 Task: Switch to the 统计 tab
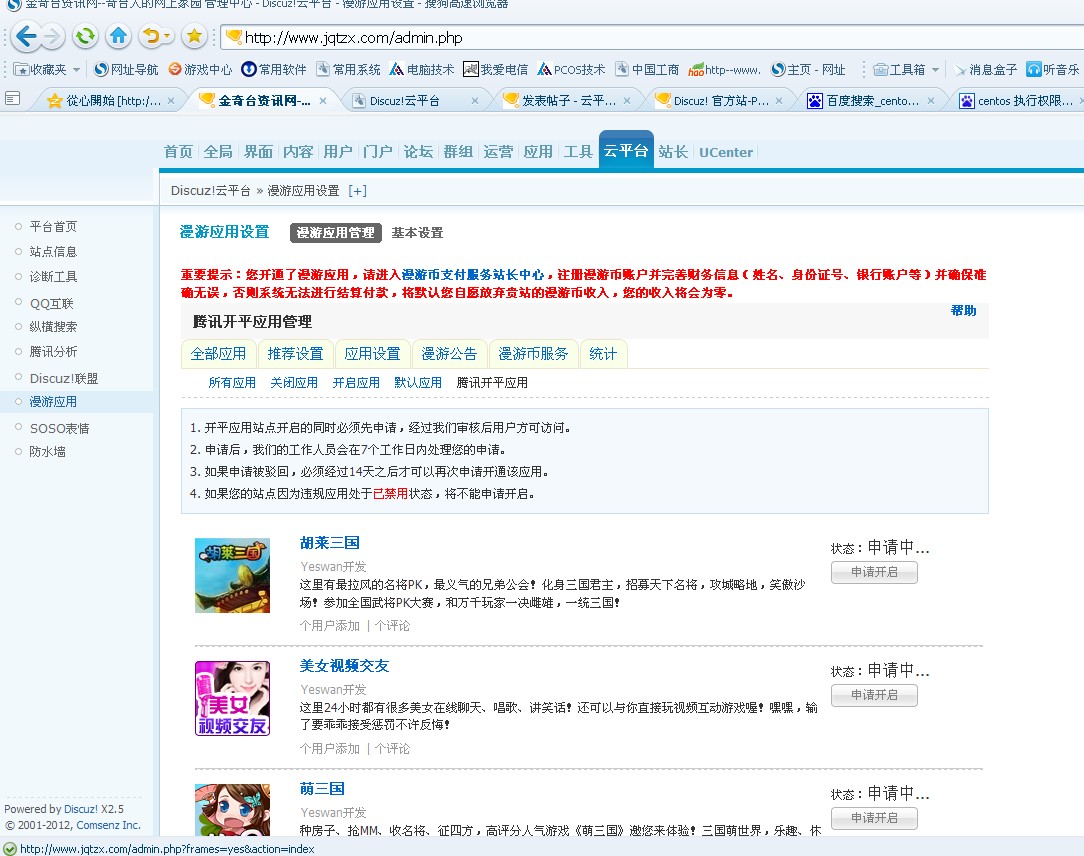(x=603, y=354)
